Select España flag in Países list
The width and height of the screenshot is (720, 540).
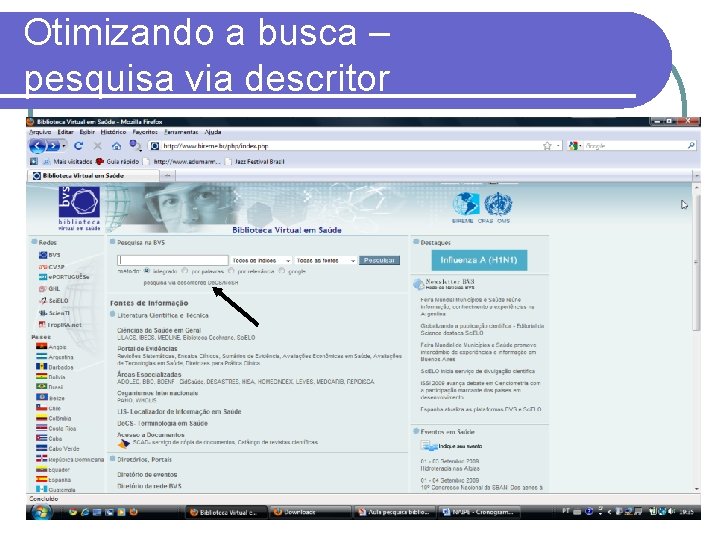(42, 479)
